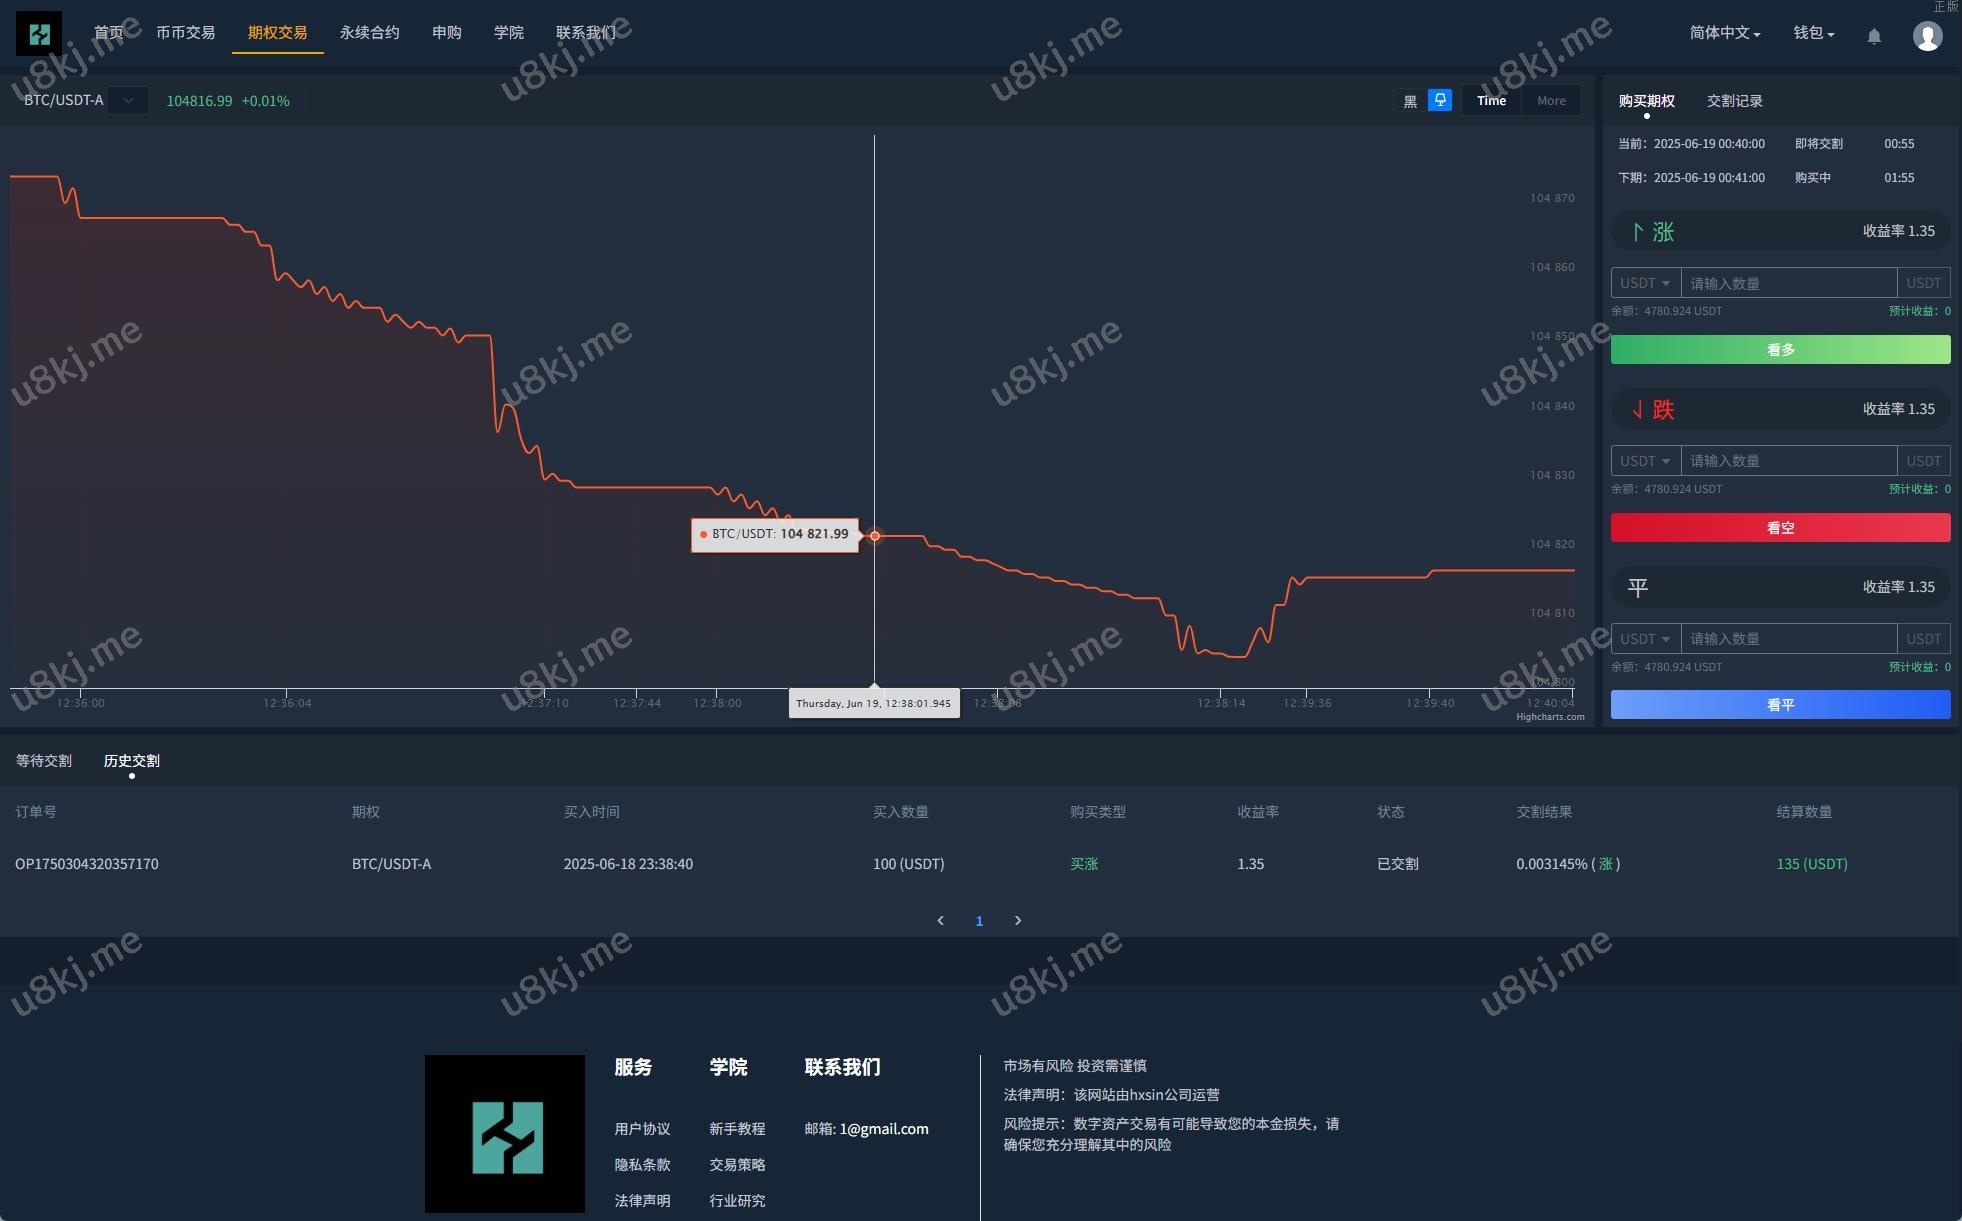Open the 永续合约 menu item
The height and width of the screenshot is (1221, 1962).
click(369, 33)
